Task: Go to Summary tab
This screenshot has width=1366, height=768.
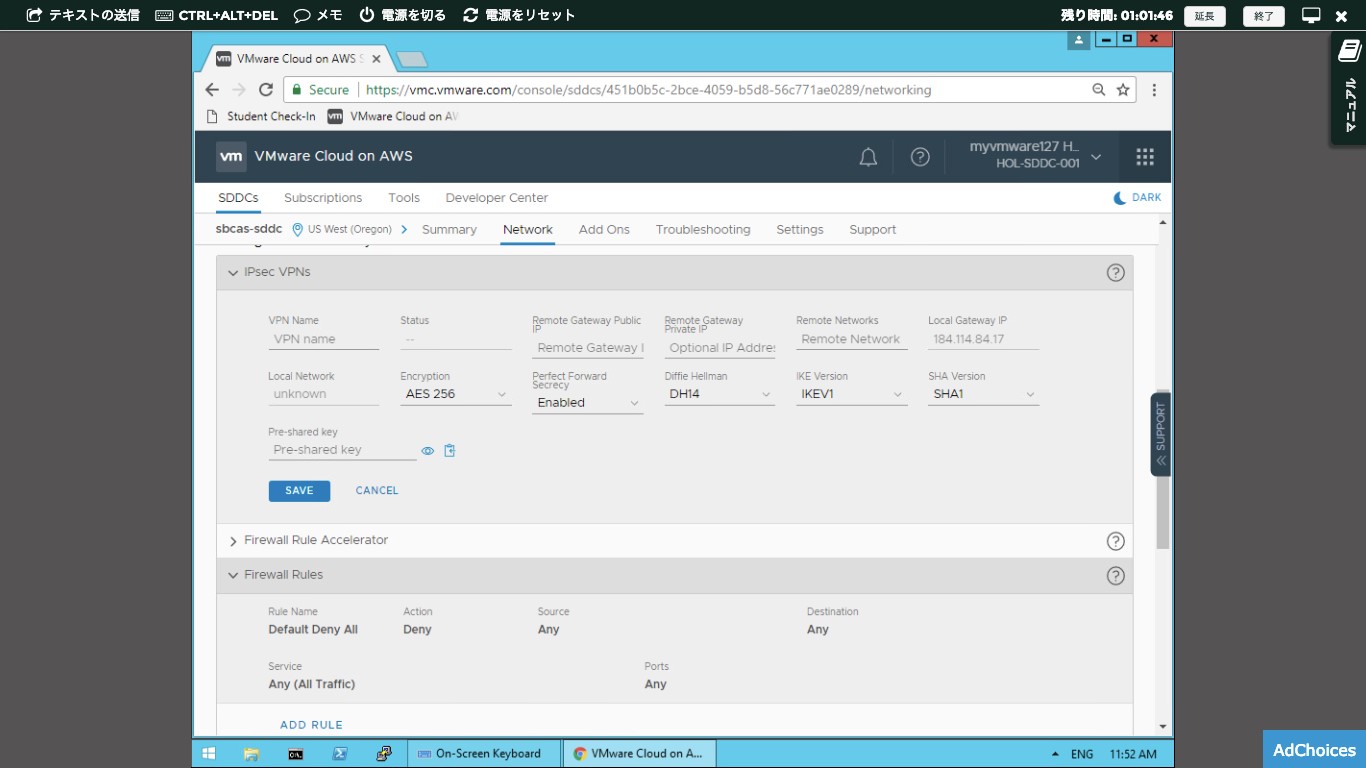Action: point(449,230)
